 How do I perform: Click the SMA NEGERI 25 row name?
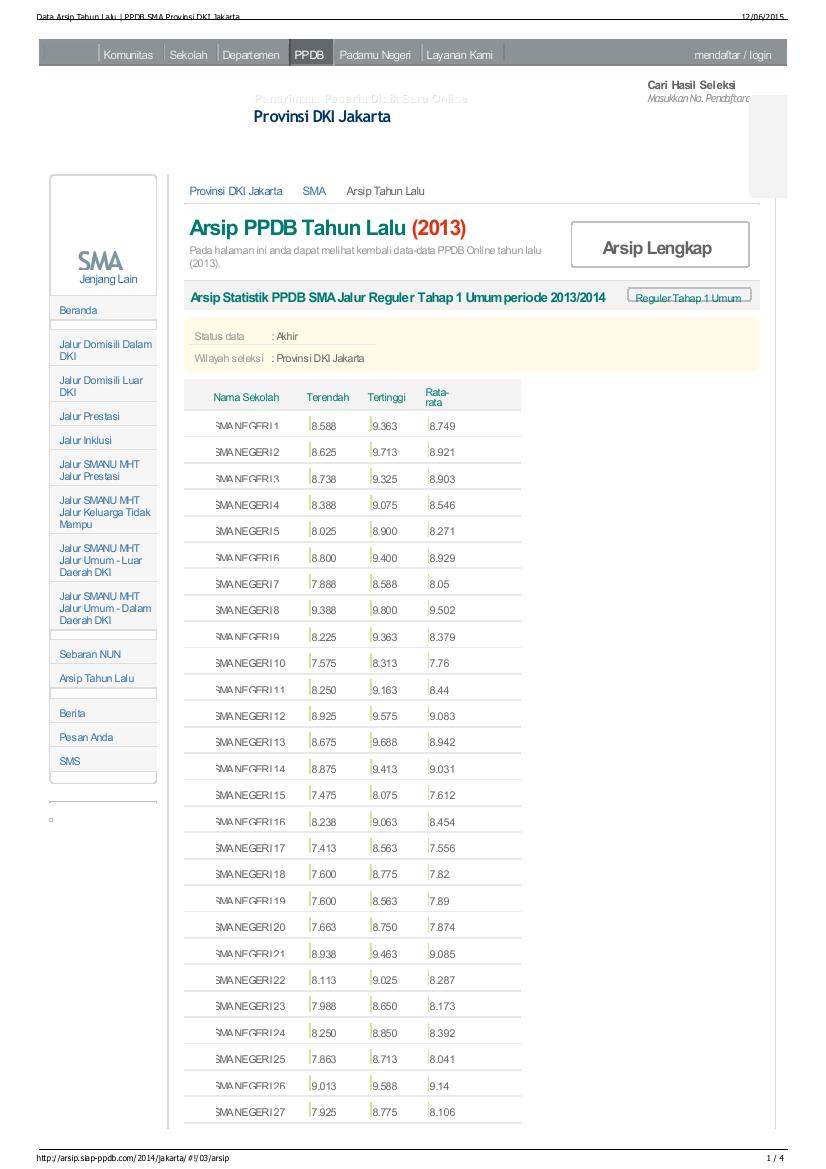click(250, 1059)
